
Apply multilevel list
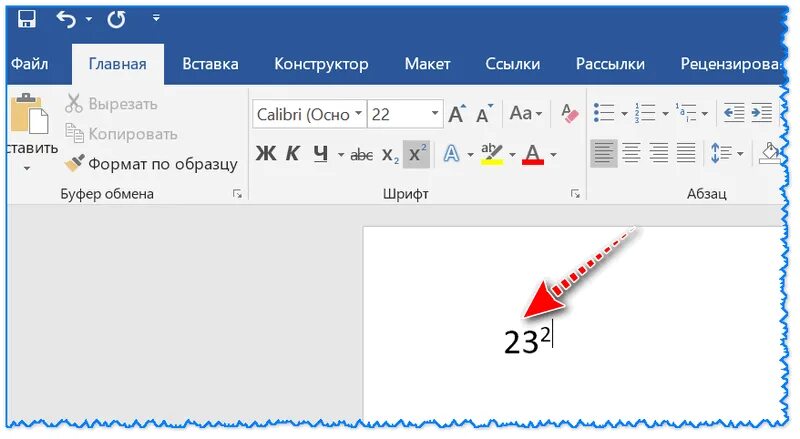click(686, 113)
